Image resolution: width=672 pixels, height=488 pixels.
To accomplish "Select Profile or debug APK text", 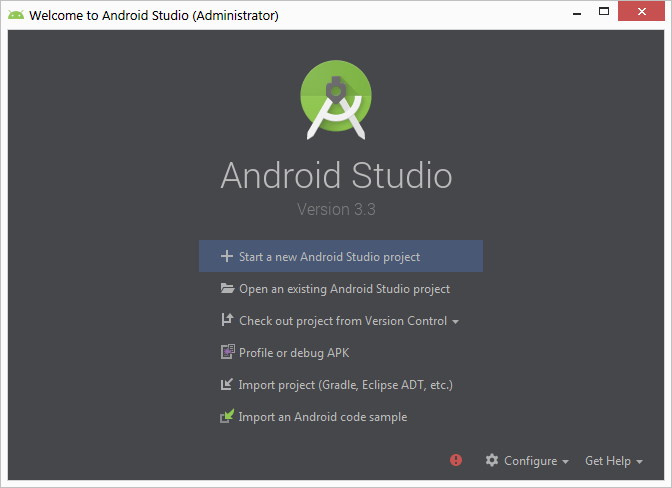I will (294, 353).
